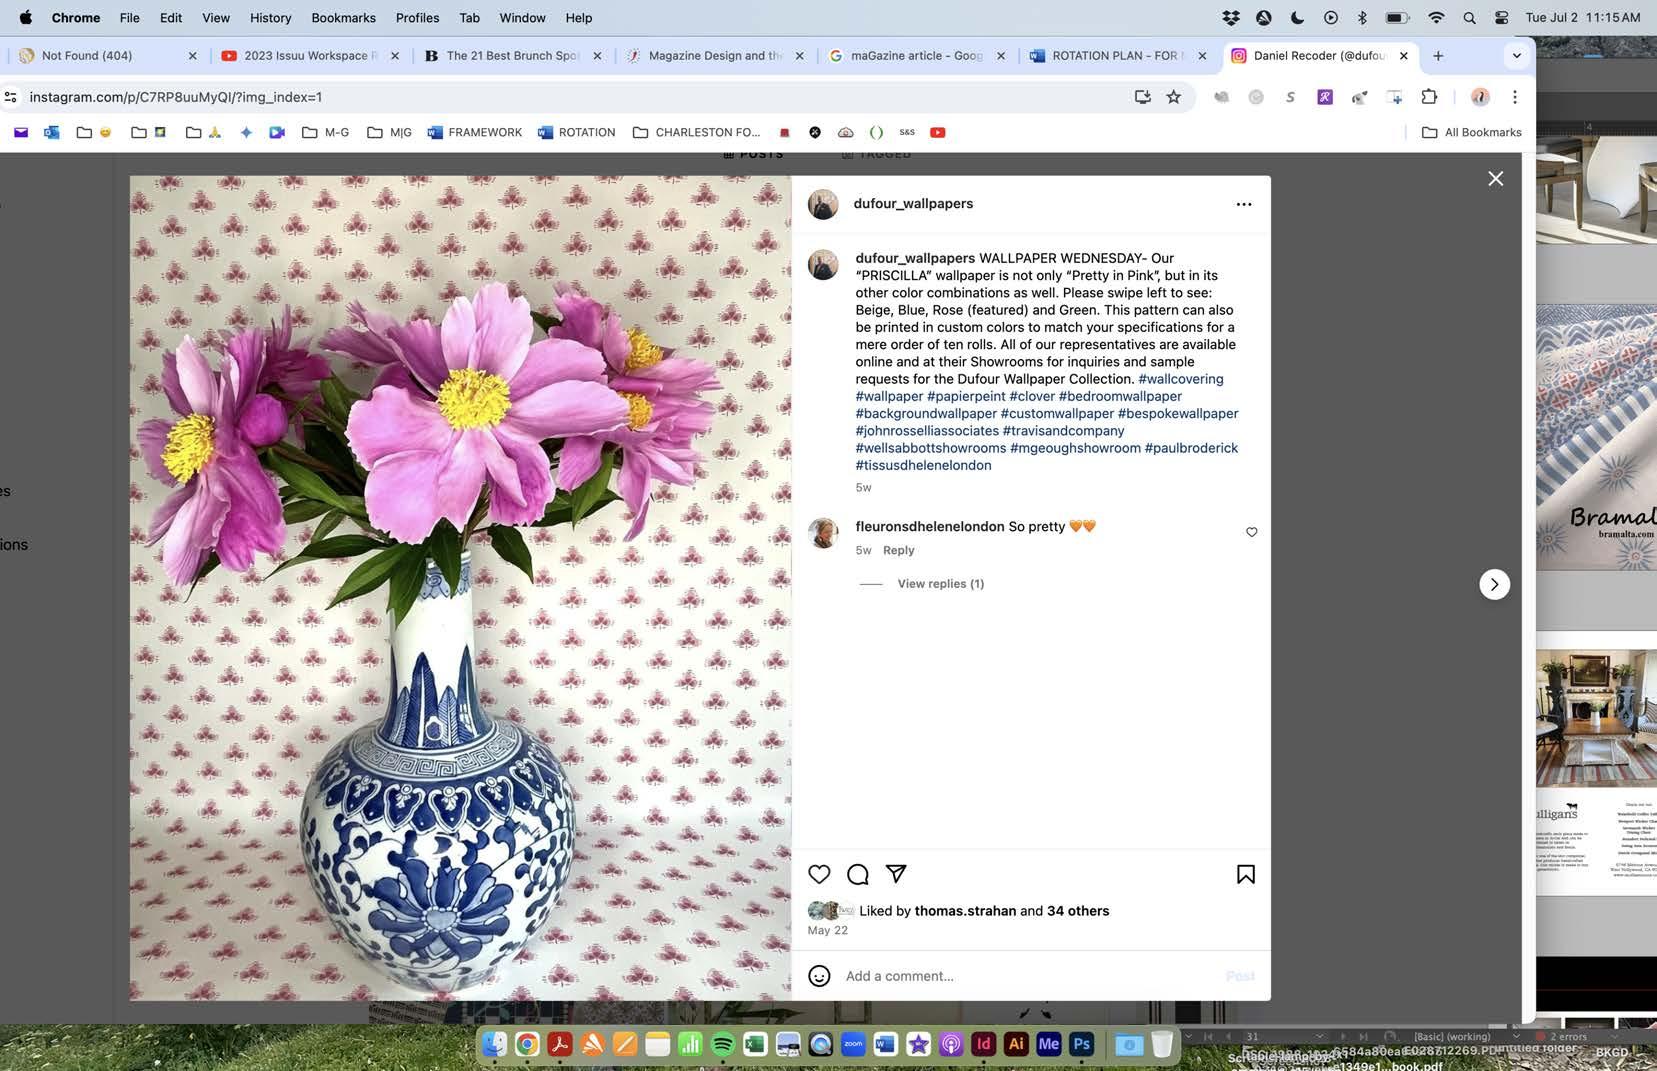Open the YouTube bookmark icon
Viewport: 1657px width, 1071px height.
tap(937, 132)
